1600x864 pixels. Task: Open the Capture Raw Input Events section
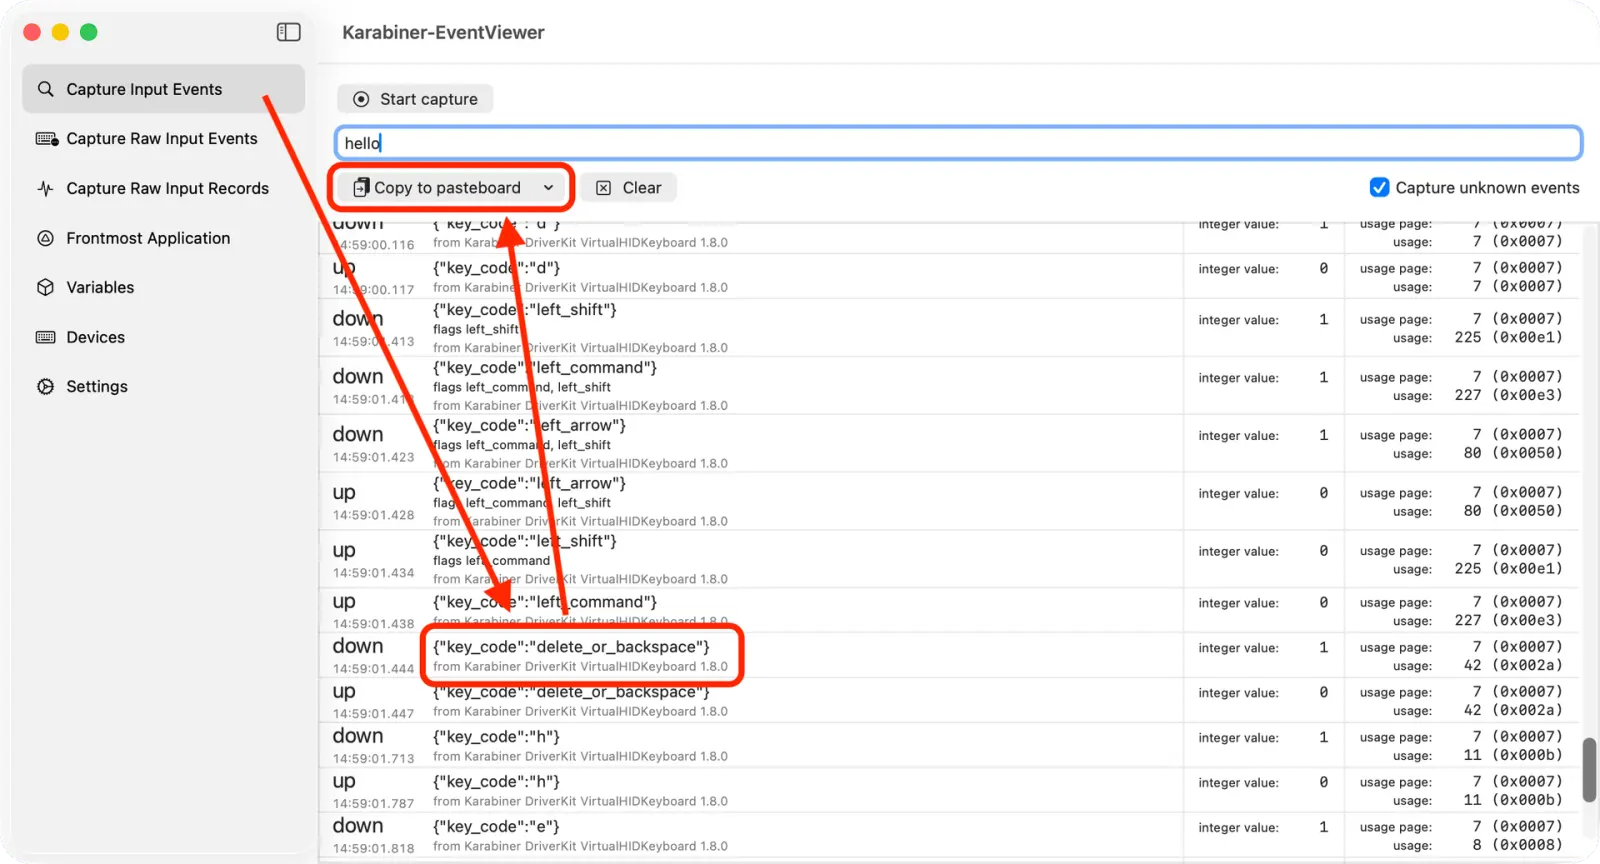(x=163, y=139)
